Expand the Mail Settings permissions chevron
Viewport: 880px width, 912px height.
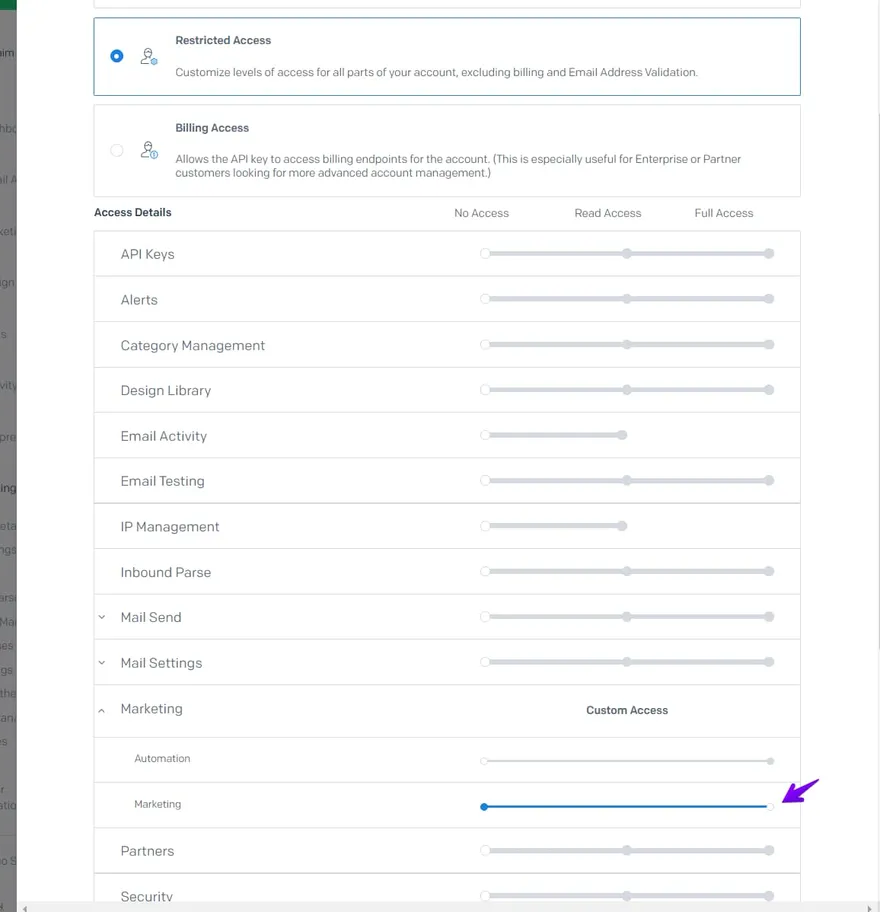coord(102,663)
